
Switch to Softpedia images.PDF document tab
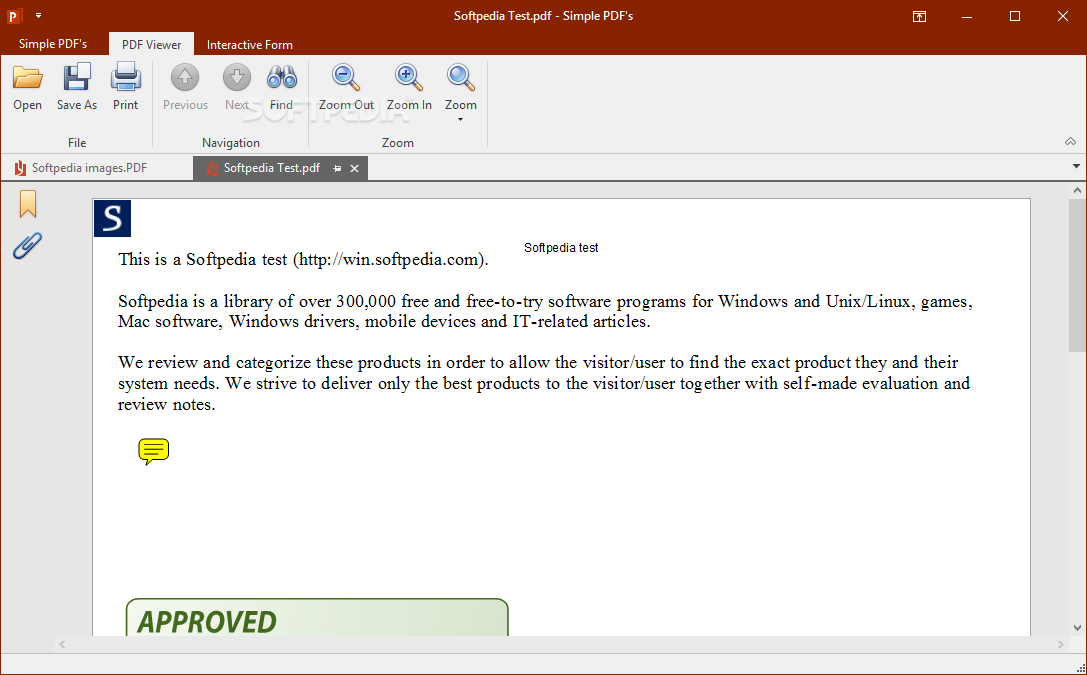pos(89,168)
